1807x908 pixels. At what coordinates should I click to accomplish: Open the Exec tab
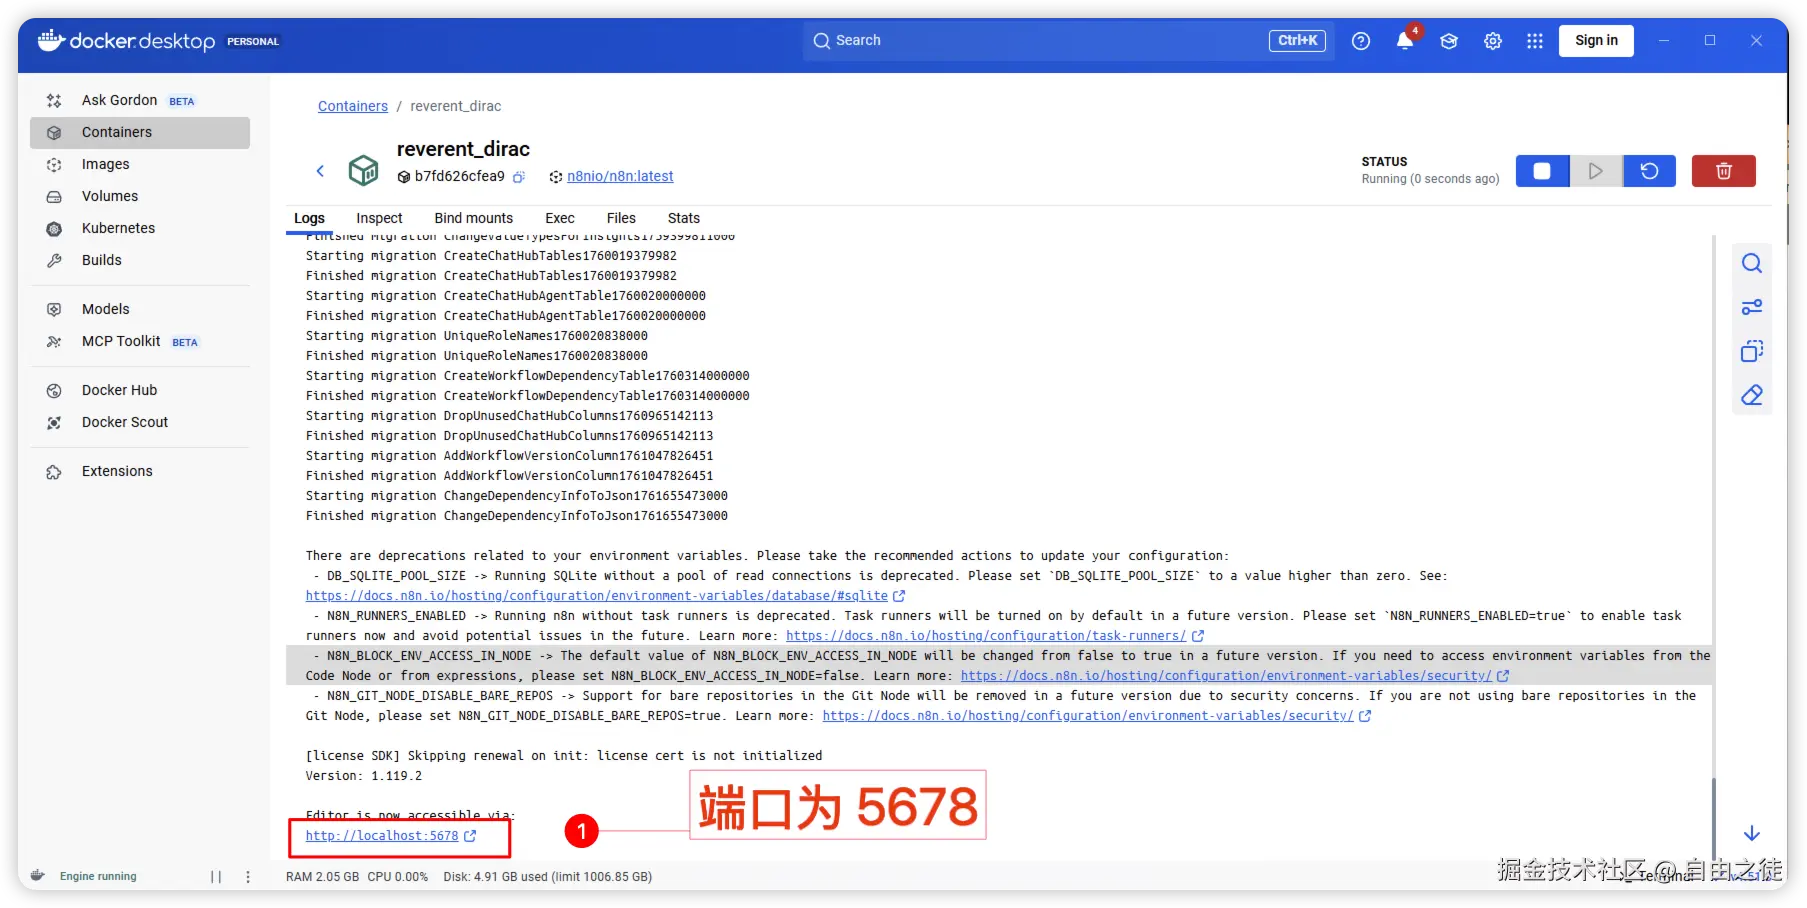point(560,218)
